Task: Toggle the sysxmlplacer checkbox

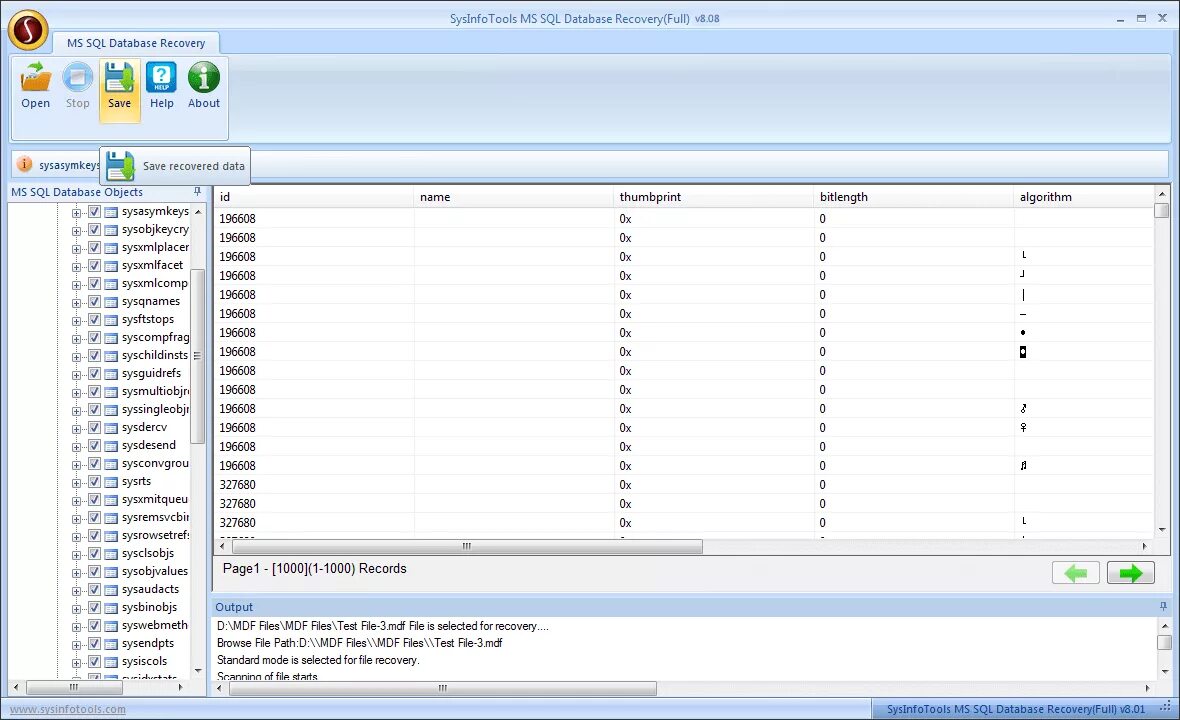Action: 94,248
